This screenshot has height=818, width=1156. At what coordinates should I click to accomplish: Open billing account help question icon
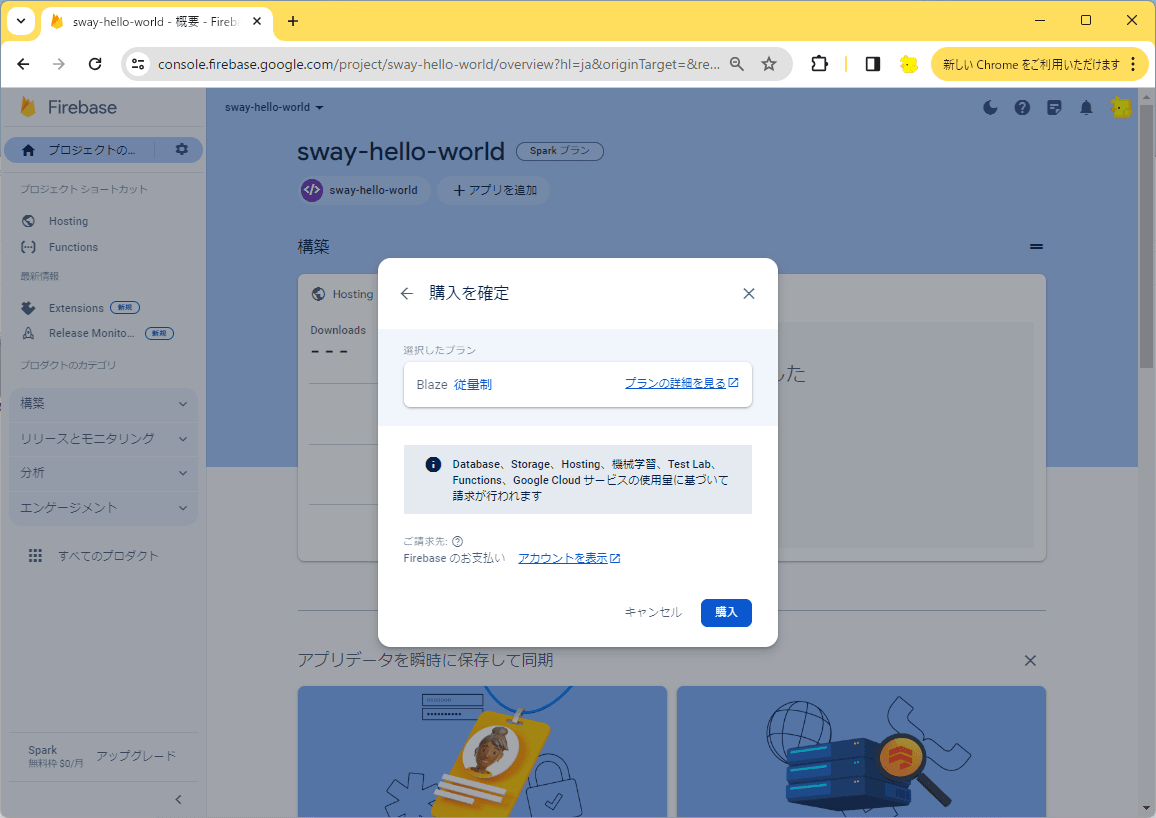tap(457, 542)
